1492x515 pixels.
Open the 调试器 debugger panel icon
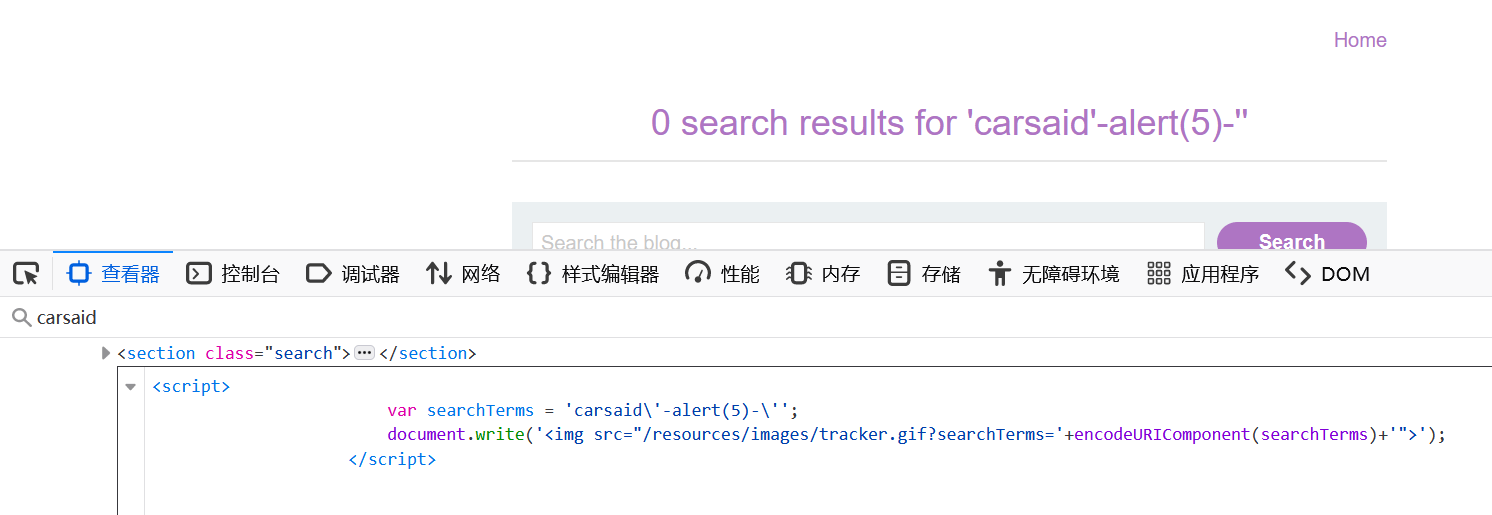(319, 273)
